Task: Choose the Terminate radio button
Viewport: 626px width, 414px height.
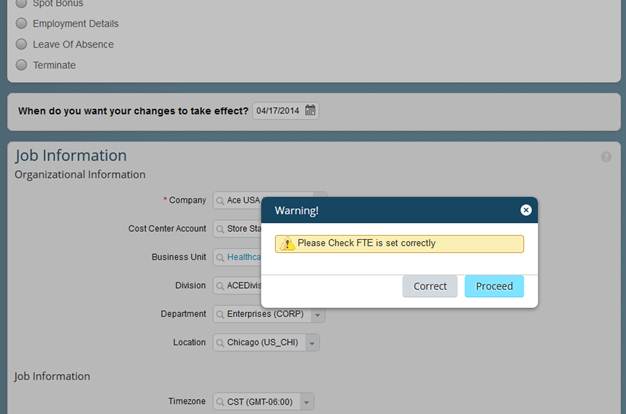Action: [21, 65]
